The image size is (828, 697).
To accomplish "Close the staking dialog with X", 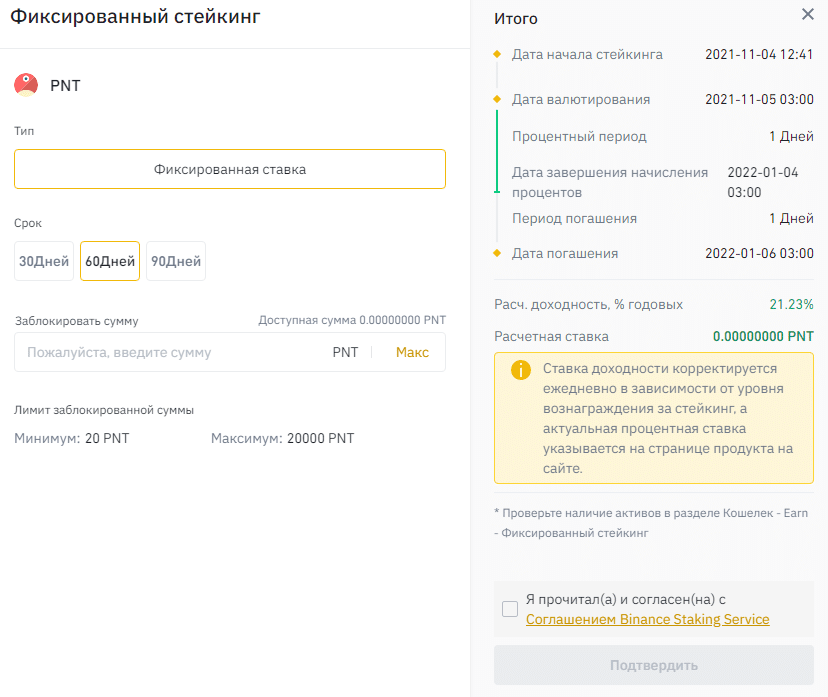I will tap(808, 14).
